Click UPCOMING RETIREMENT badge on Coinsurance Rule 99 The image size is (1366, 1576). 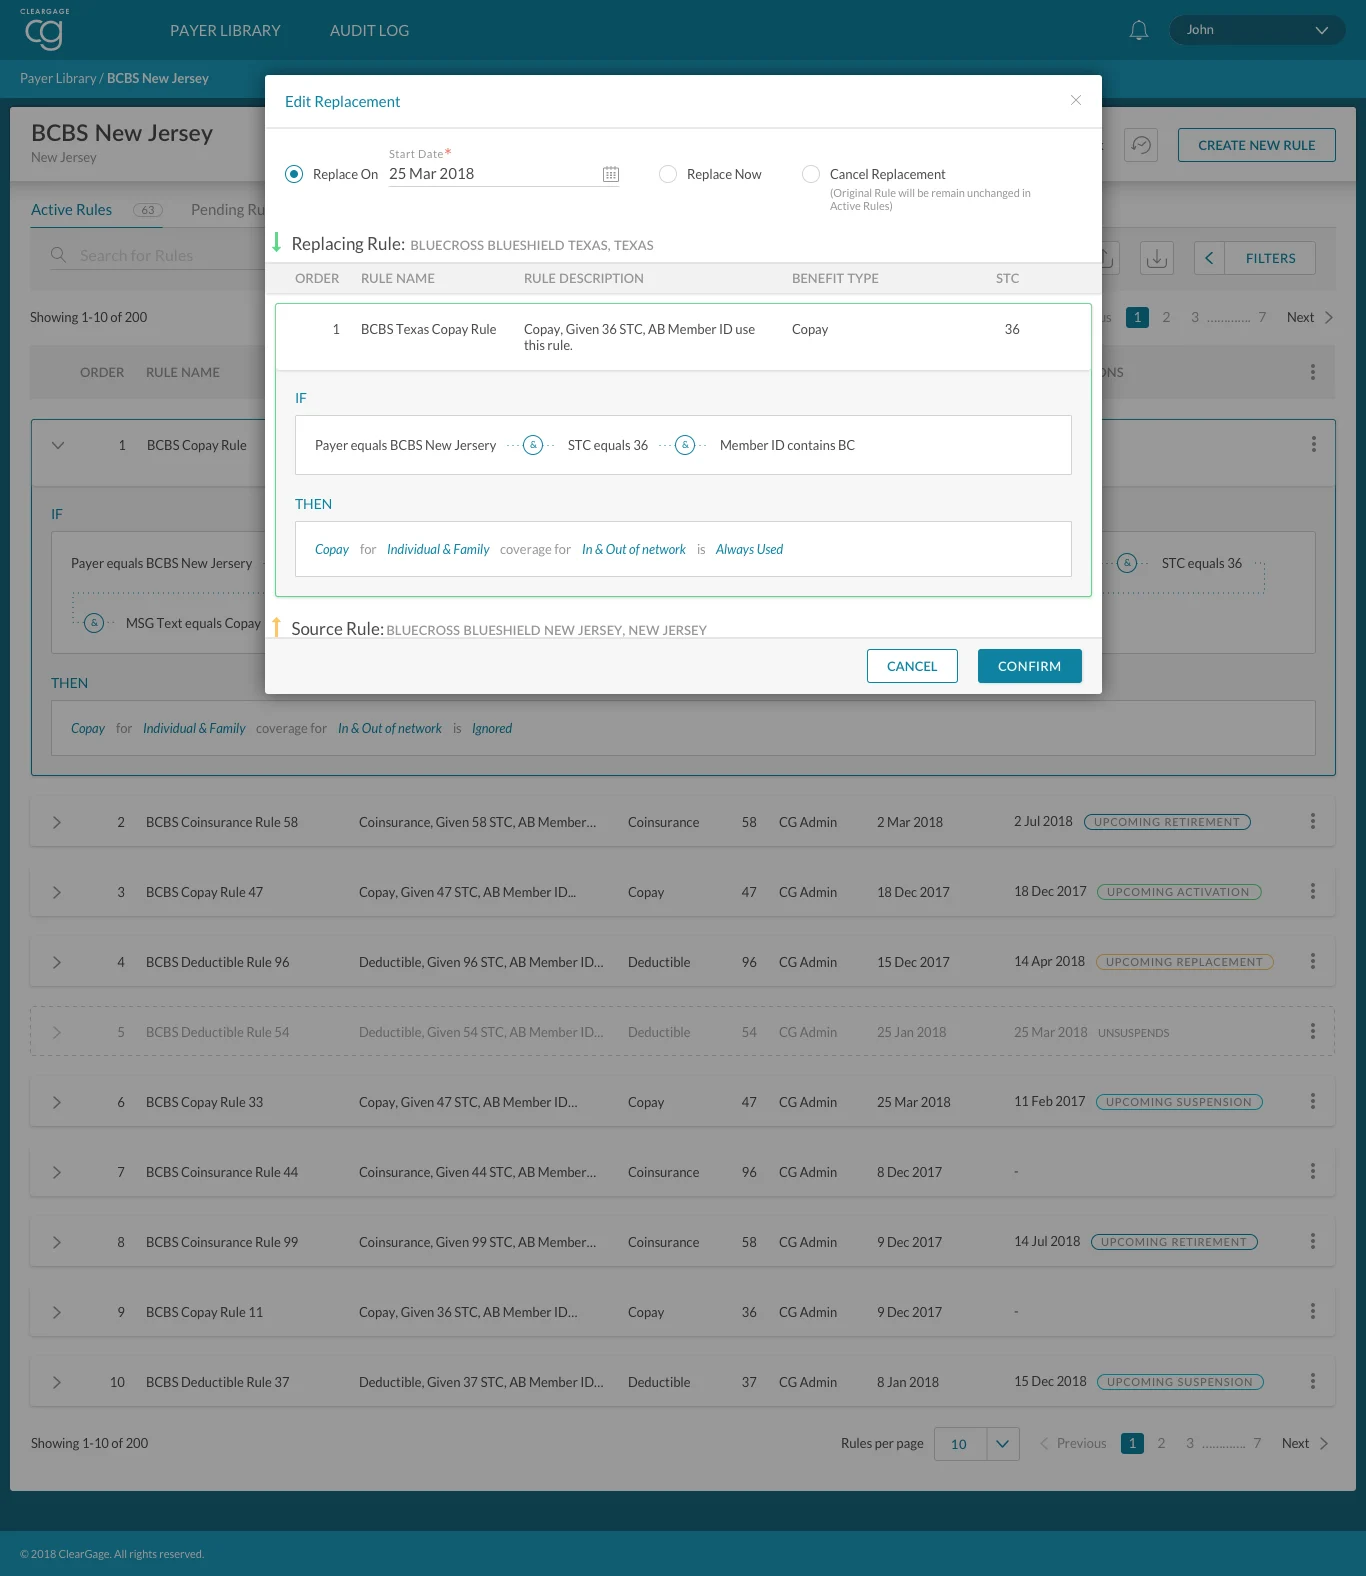click(x=1174, y=1242)
